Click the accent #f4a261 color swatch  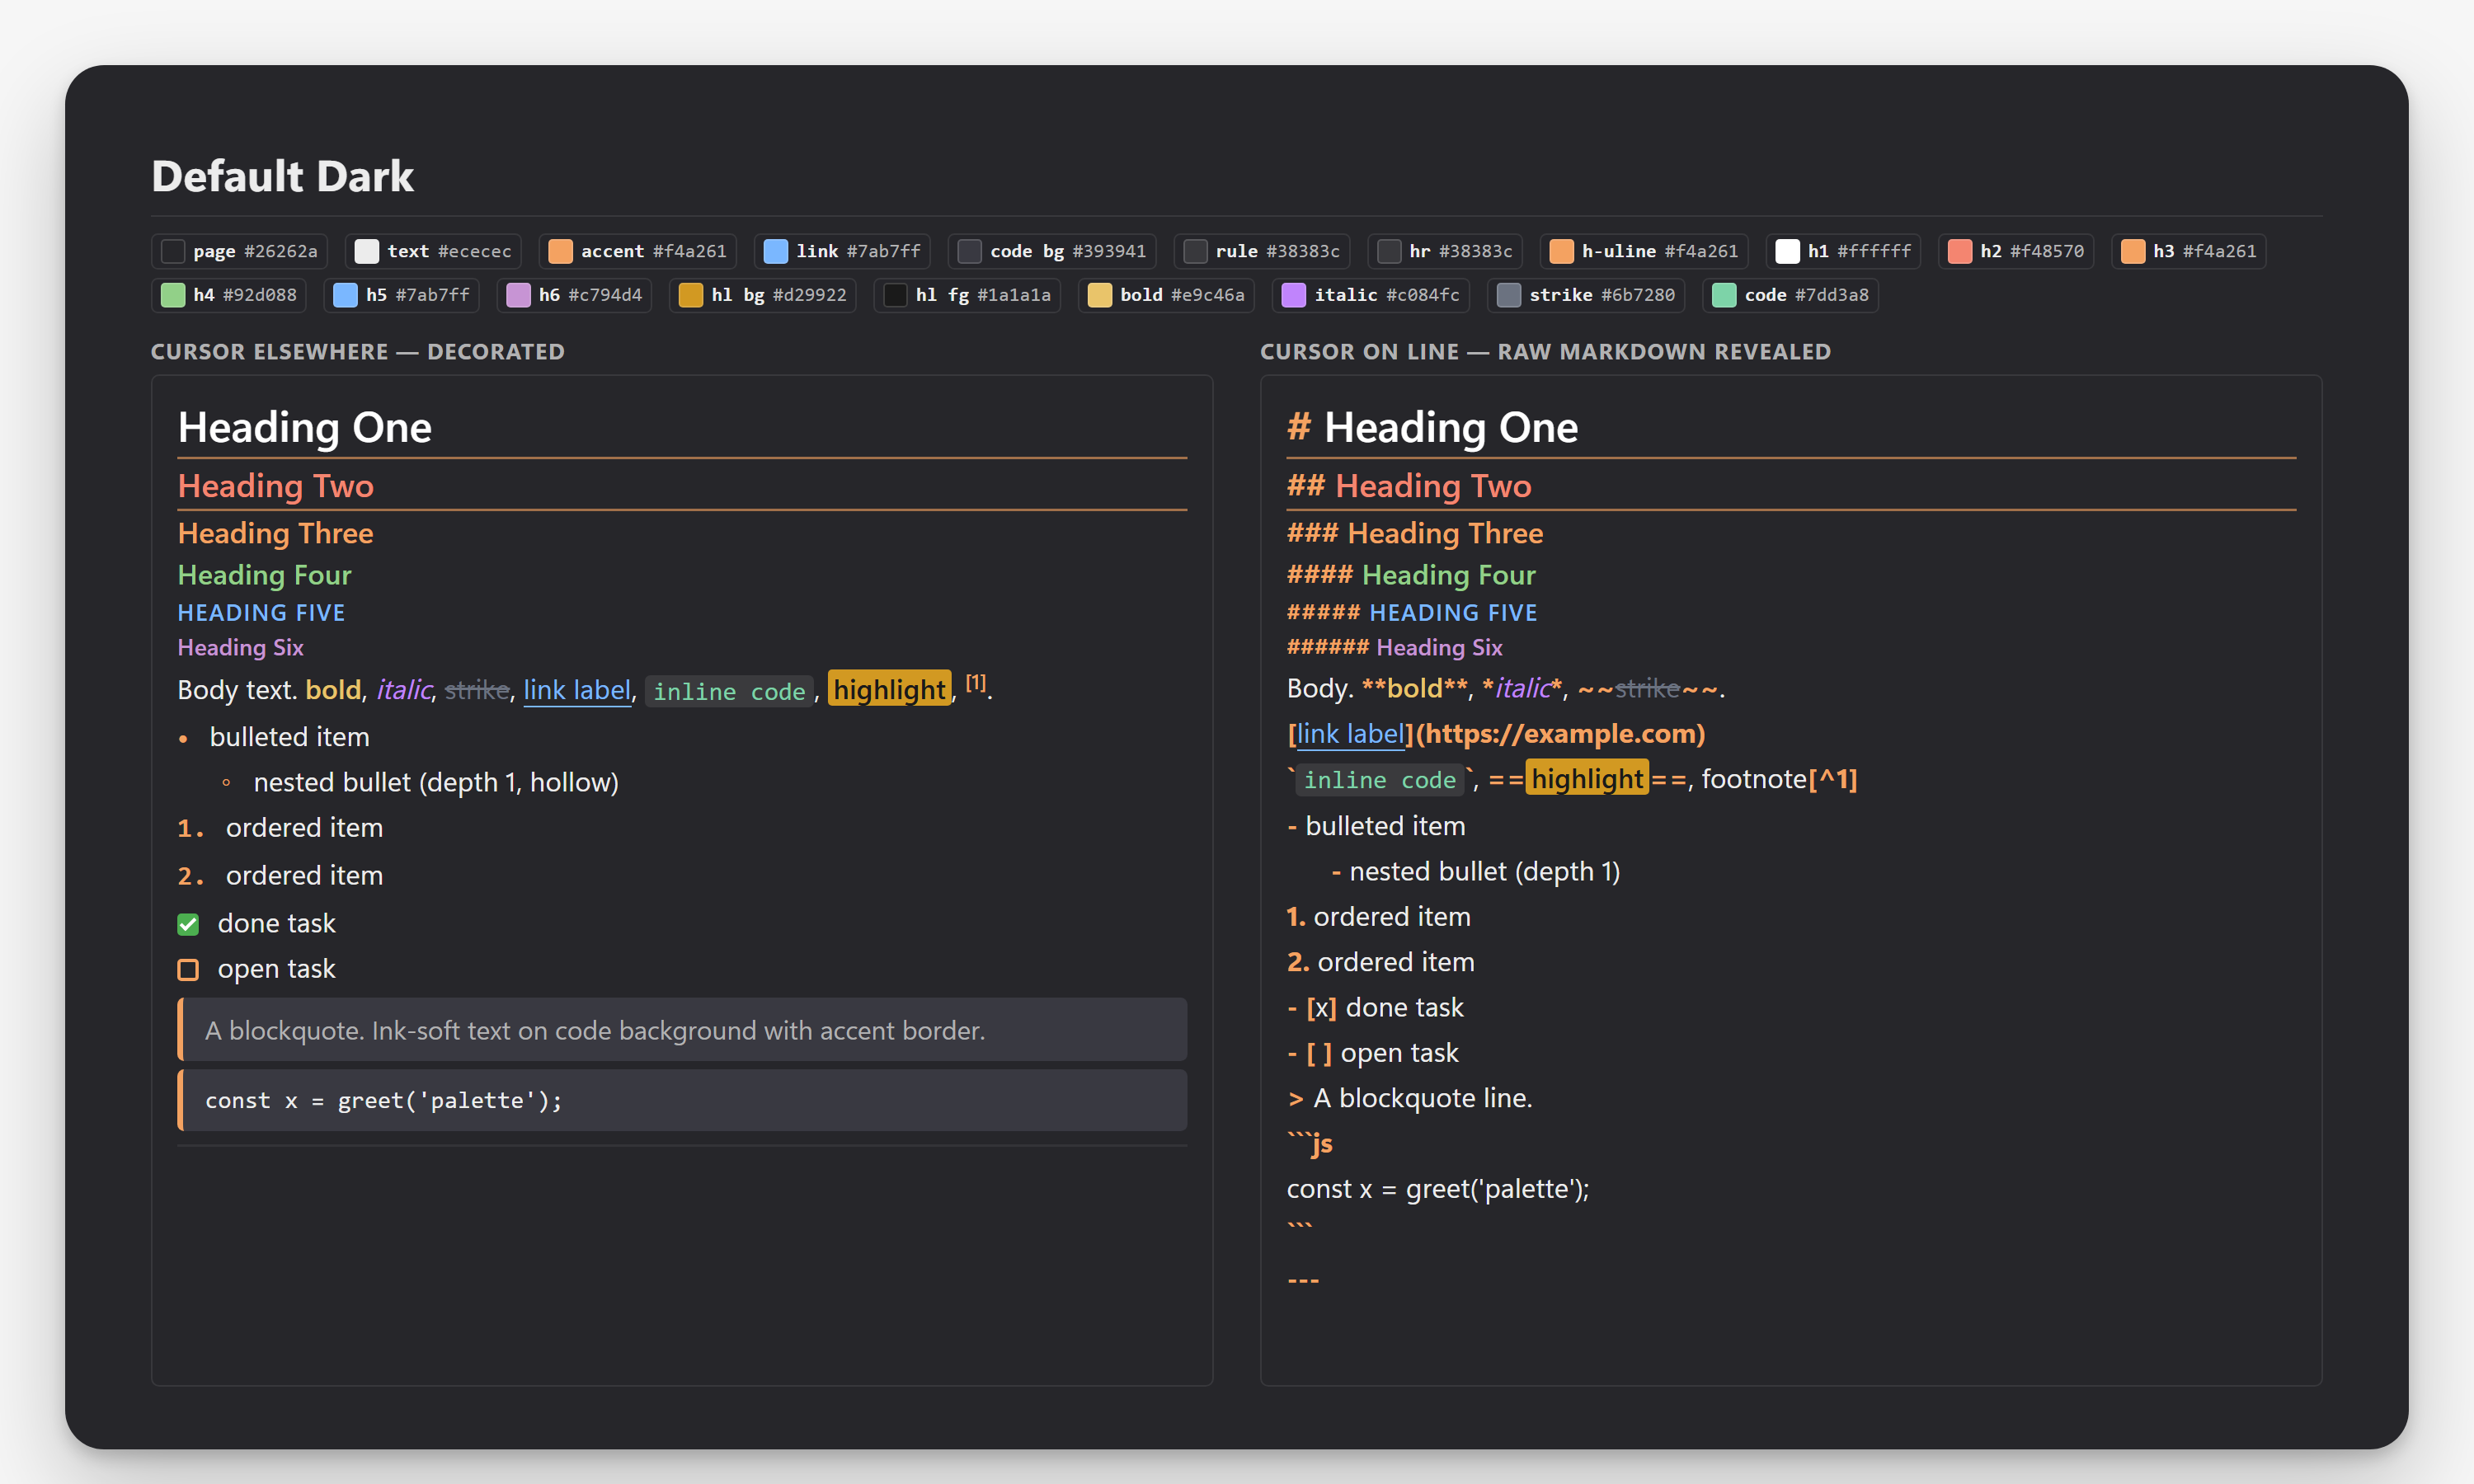pos(637,251)
